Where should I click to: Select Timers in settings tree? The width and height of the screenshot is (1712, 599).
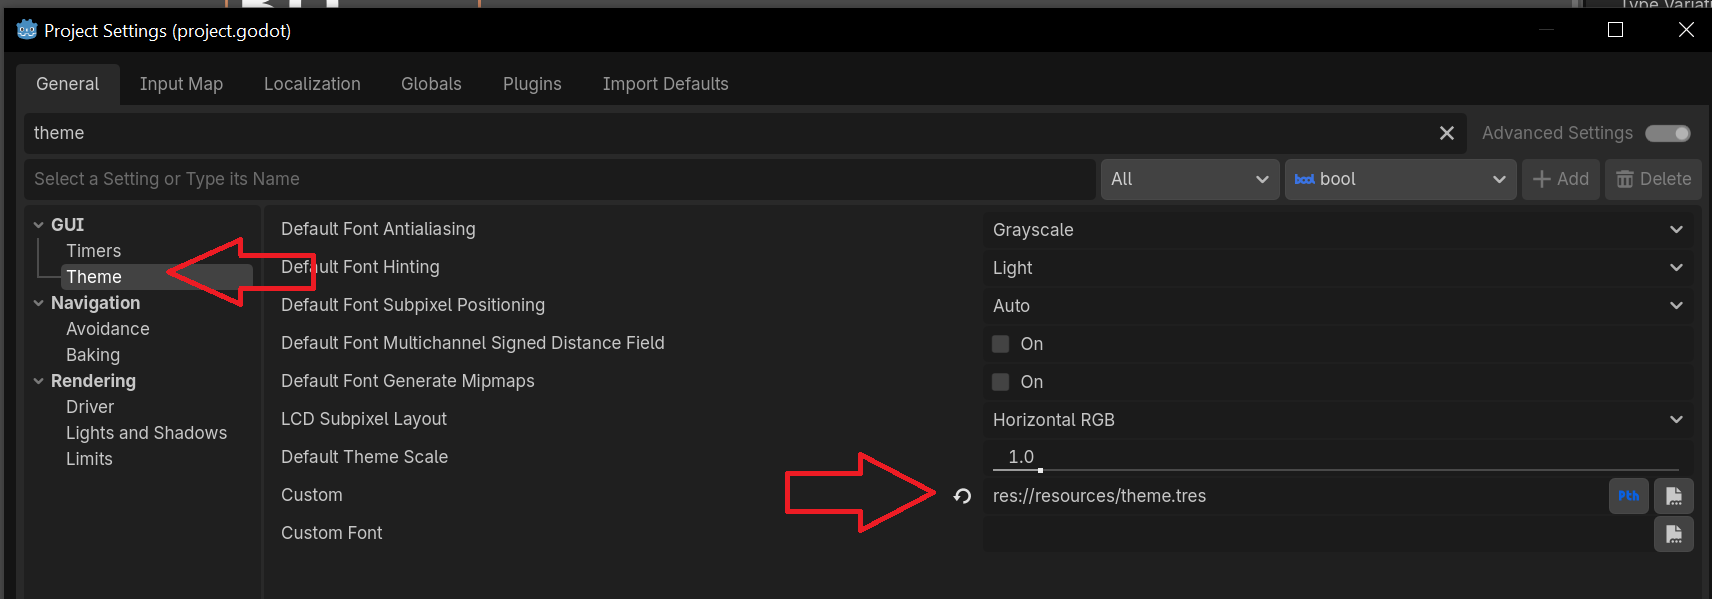pos(93,251)
